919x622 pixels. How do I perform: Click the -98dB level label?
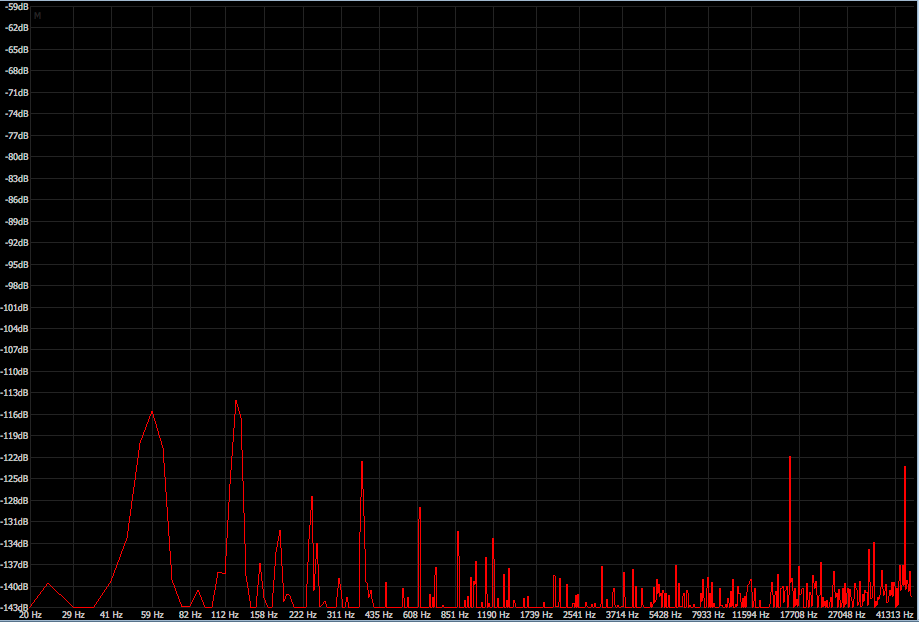point(15,285)
